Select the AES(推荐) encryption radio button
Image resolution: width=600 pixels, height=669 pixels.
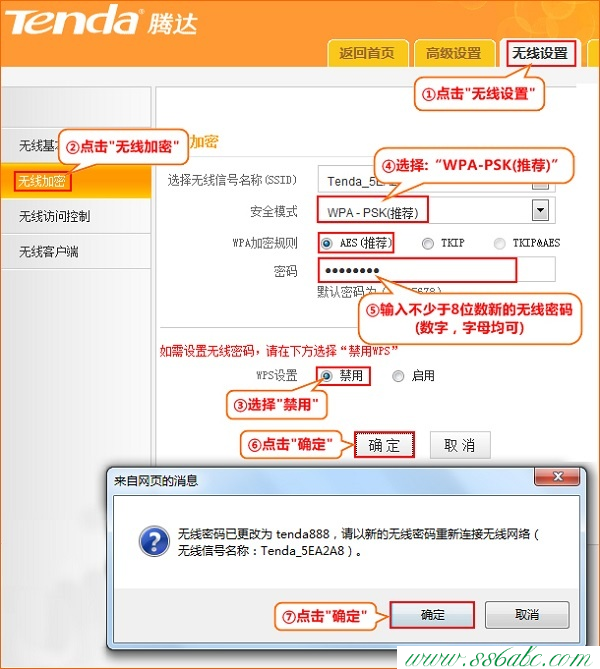327,243
